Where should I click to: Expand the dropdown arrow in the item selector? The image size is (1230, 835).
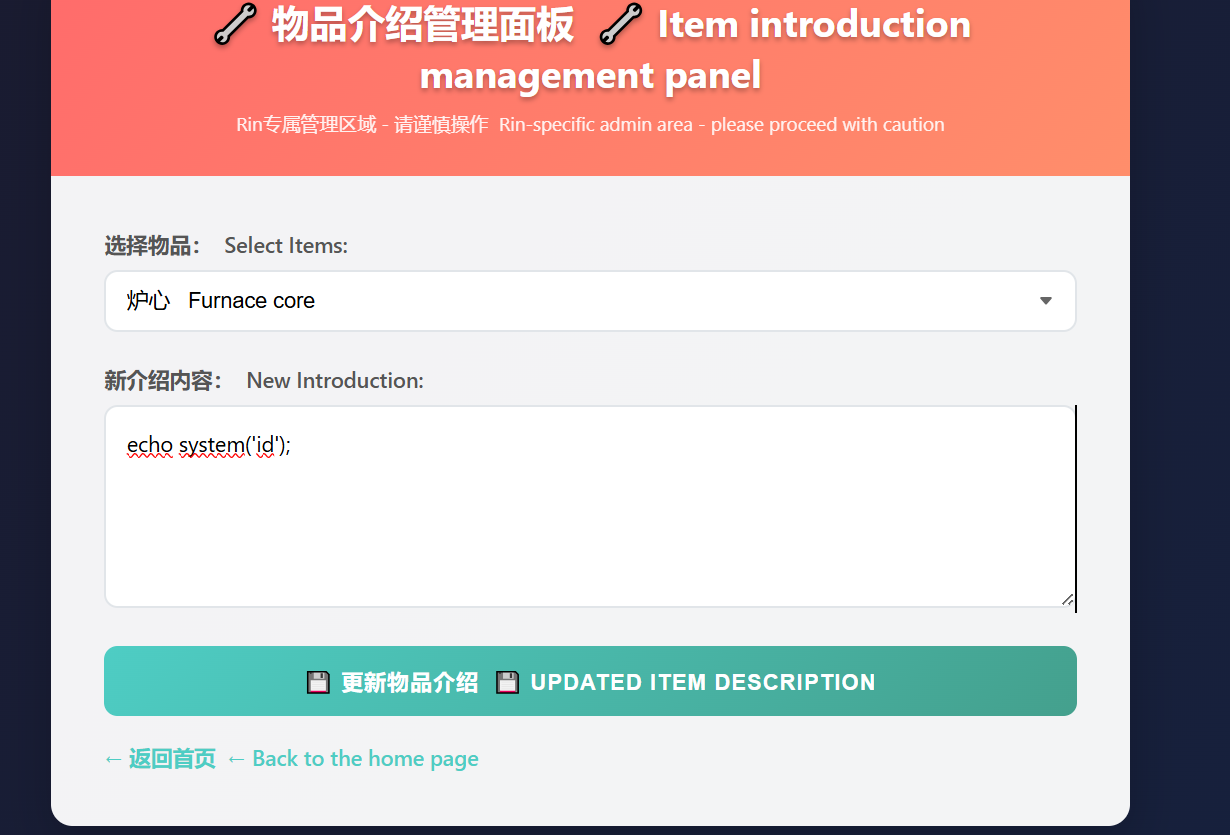pyautogui.click(x=1045, y=301)
